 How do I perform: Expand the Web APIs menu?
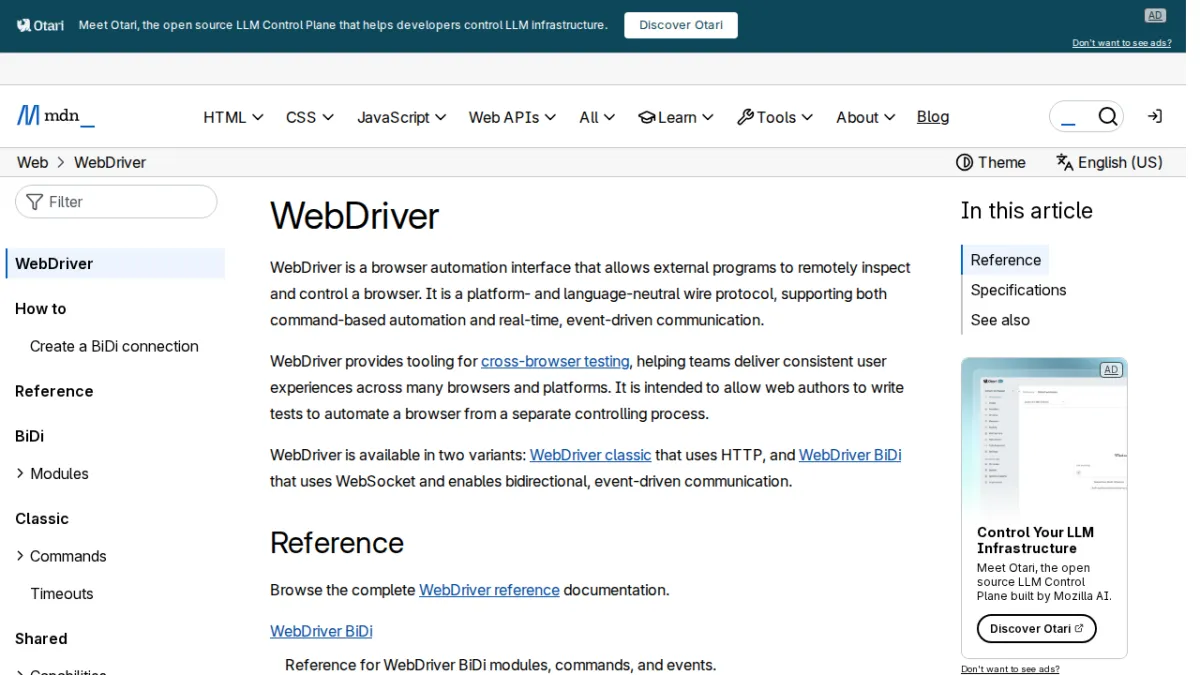click(x=513, y=117)
